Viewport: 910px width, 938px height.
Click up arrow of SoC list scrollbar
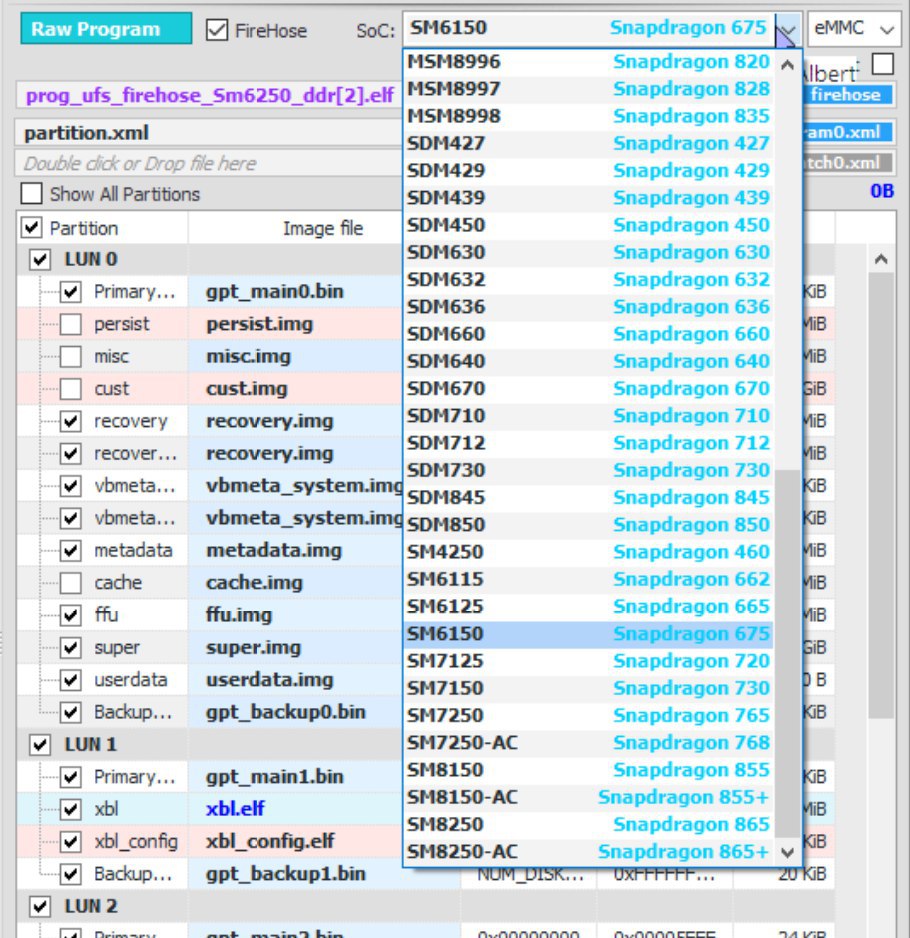coord(787,65)
